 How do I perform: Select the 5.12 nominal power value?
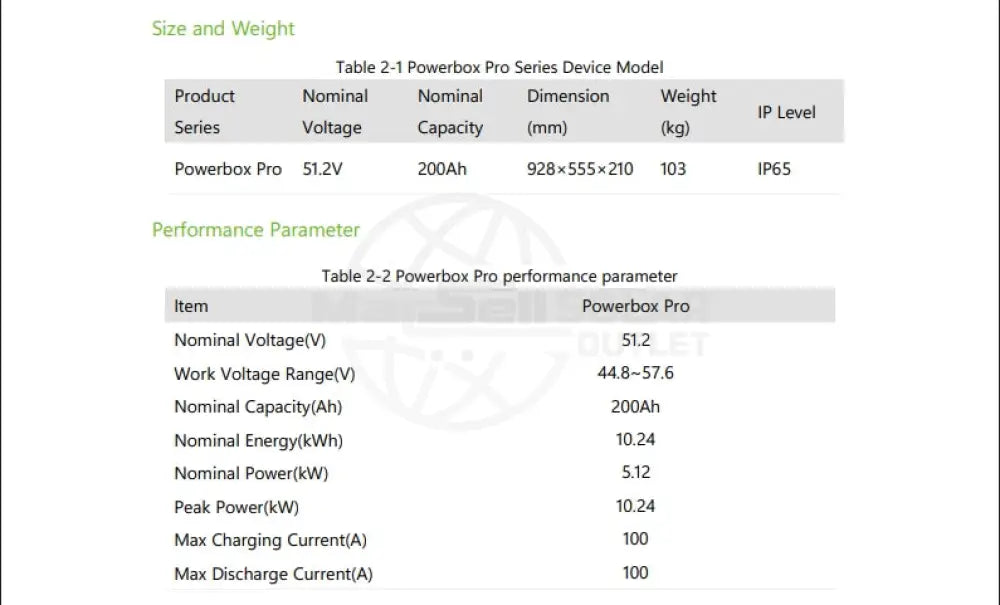[x=635, y=472]
